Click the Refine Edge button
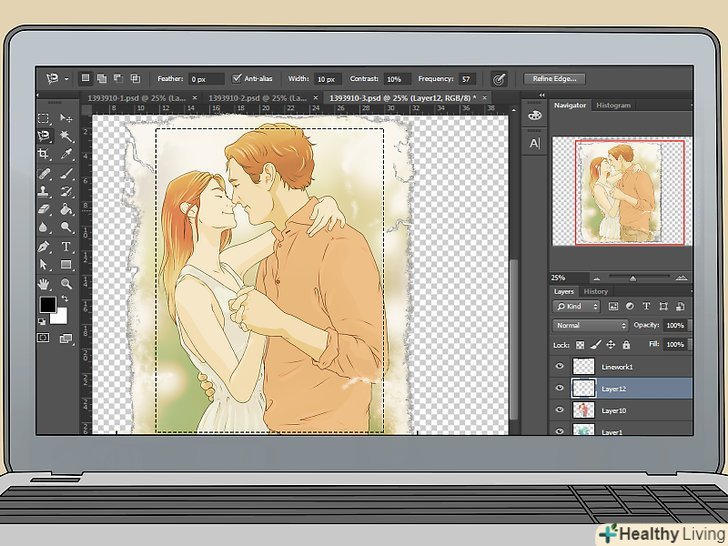 click(x=556, y=79)
